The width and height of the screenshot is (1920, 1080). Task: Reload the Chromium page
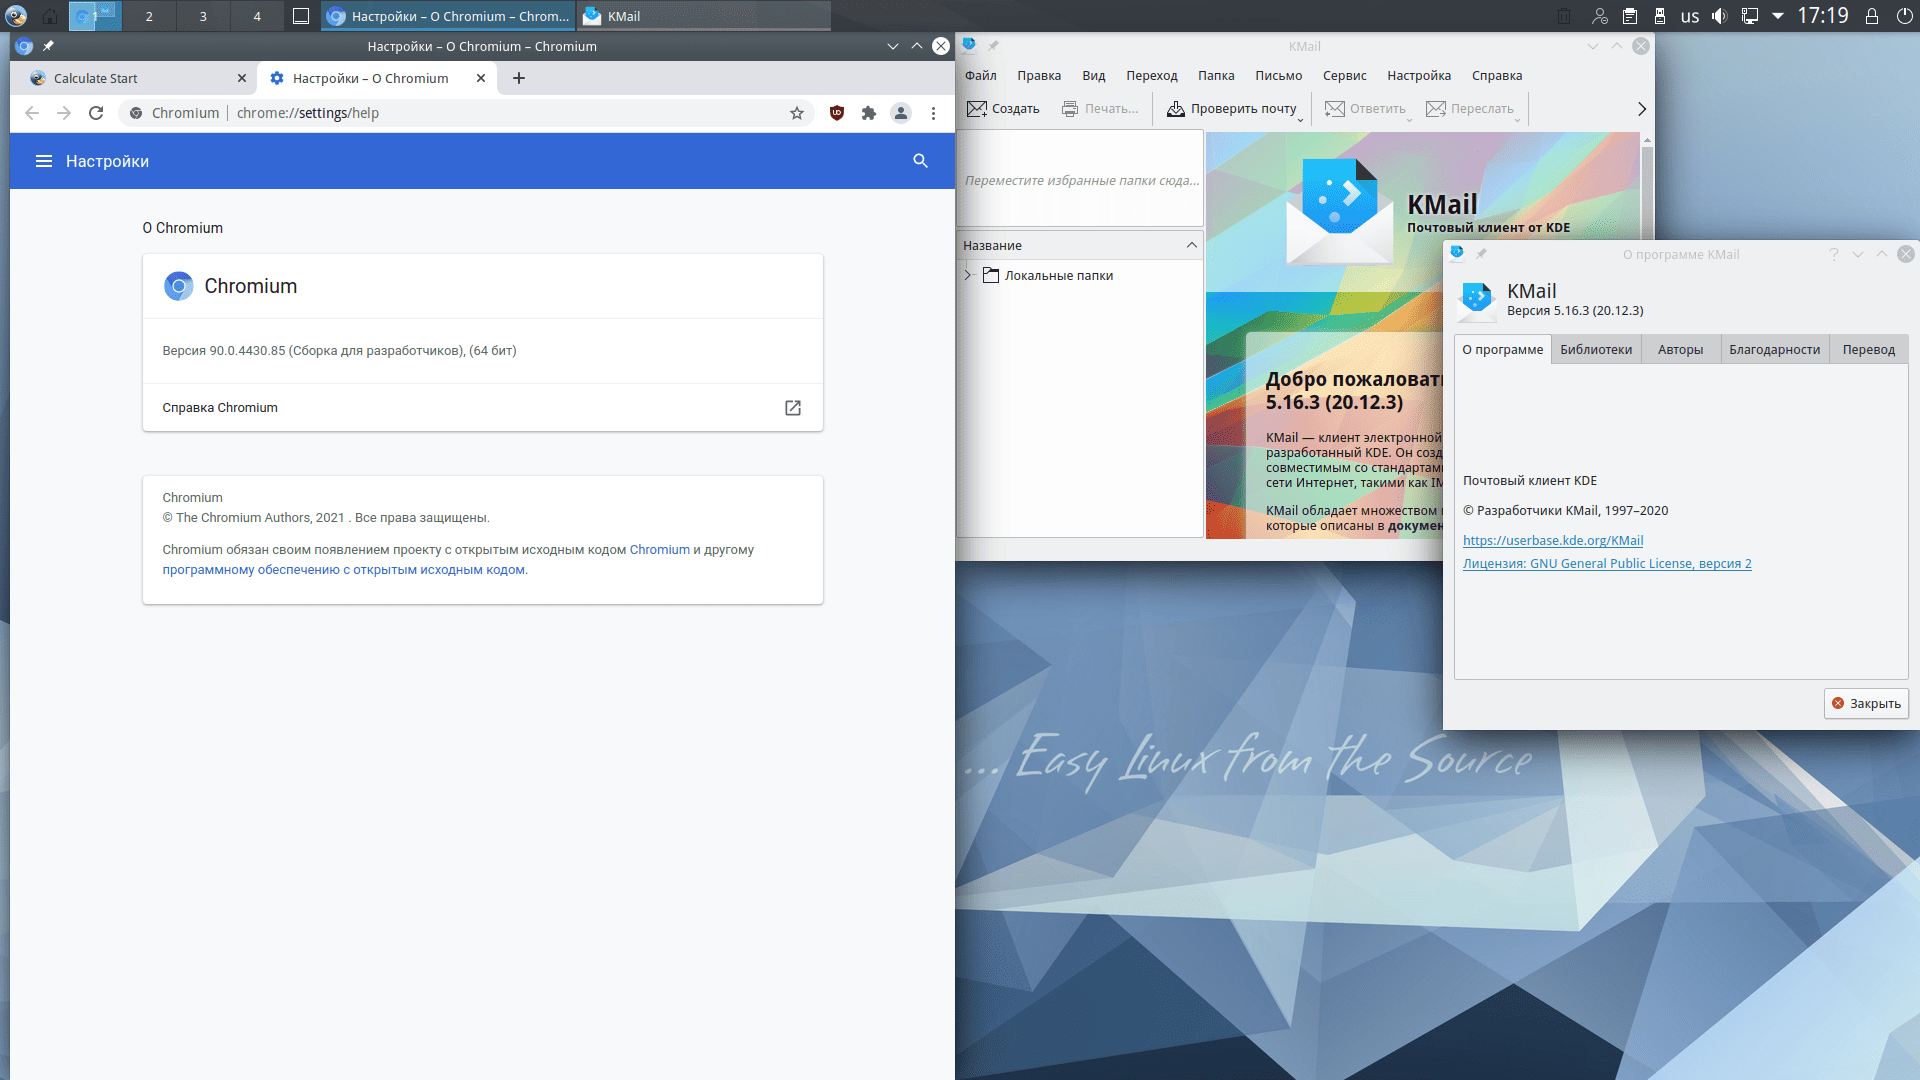(x=96, y=113)
